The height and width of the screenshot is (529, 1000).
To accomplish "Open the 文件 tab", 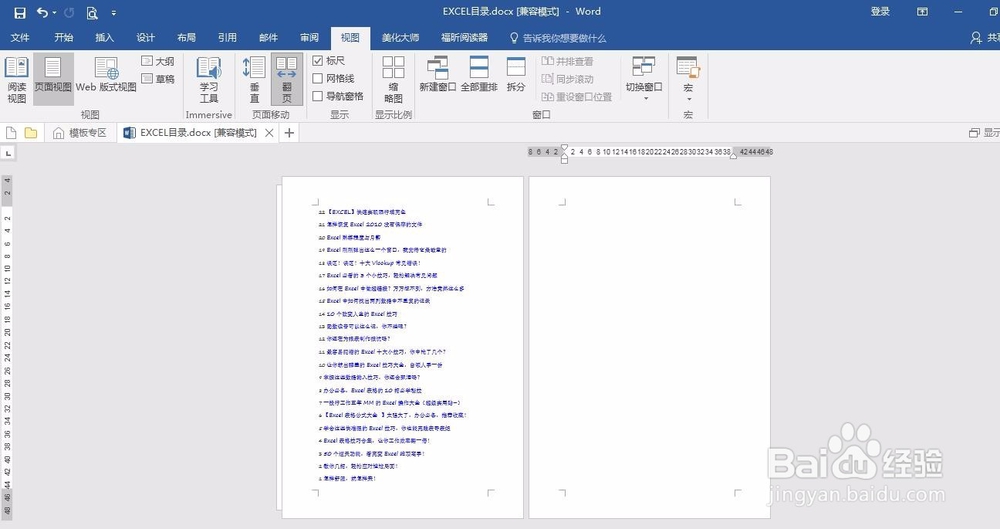I will [x=20, y=38].
